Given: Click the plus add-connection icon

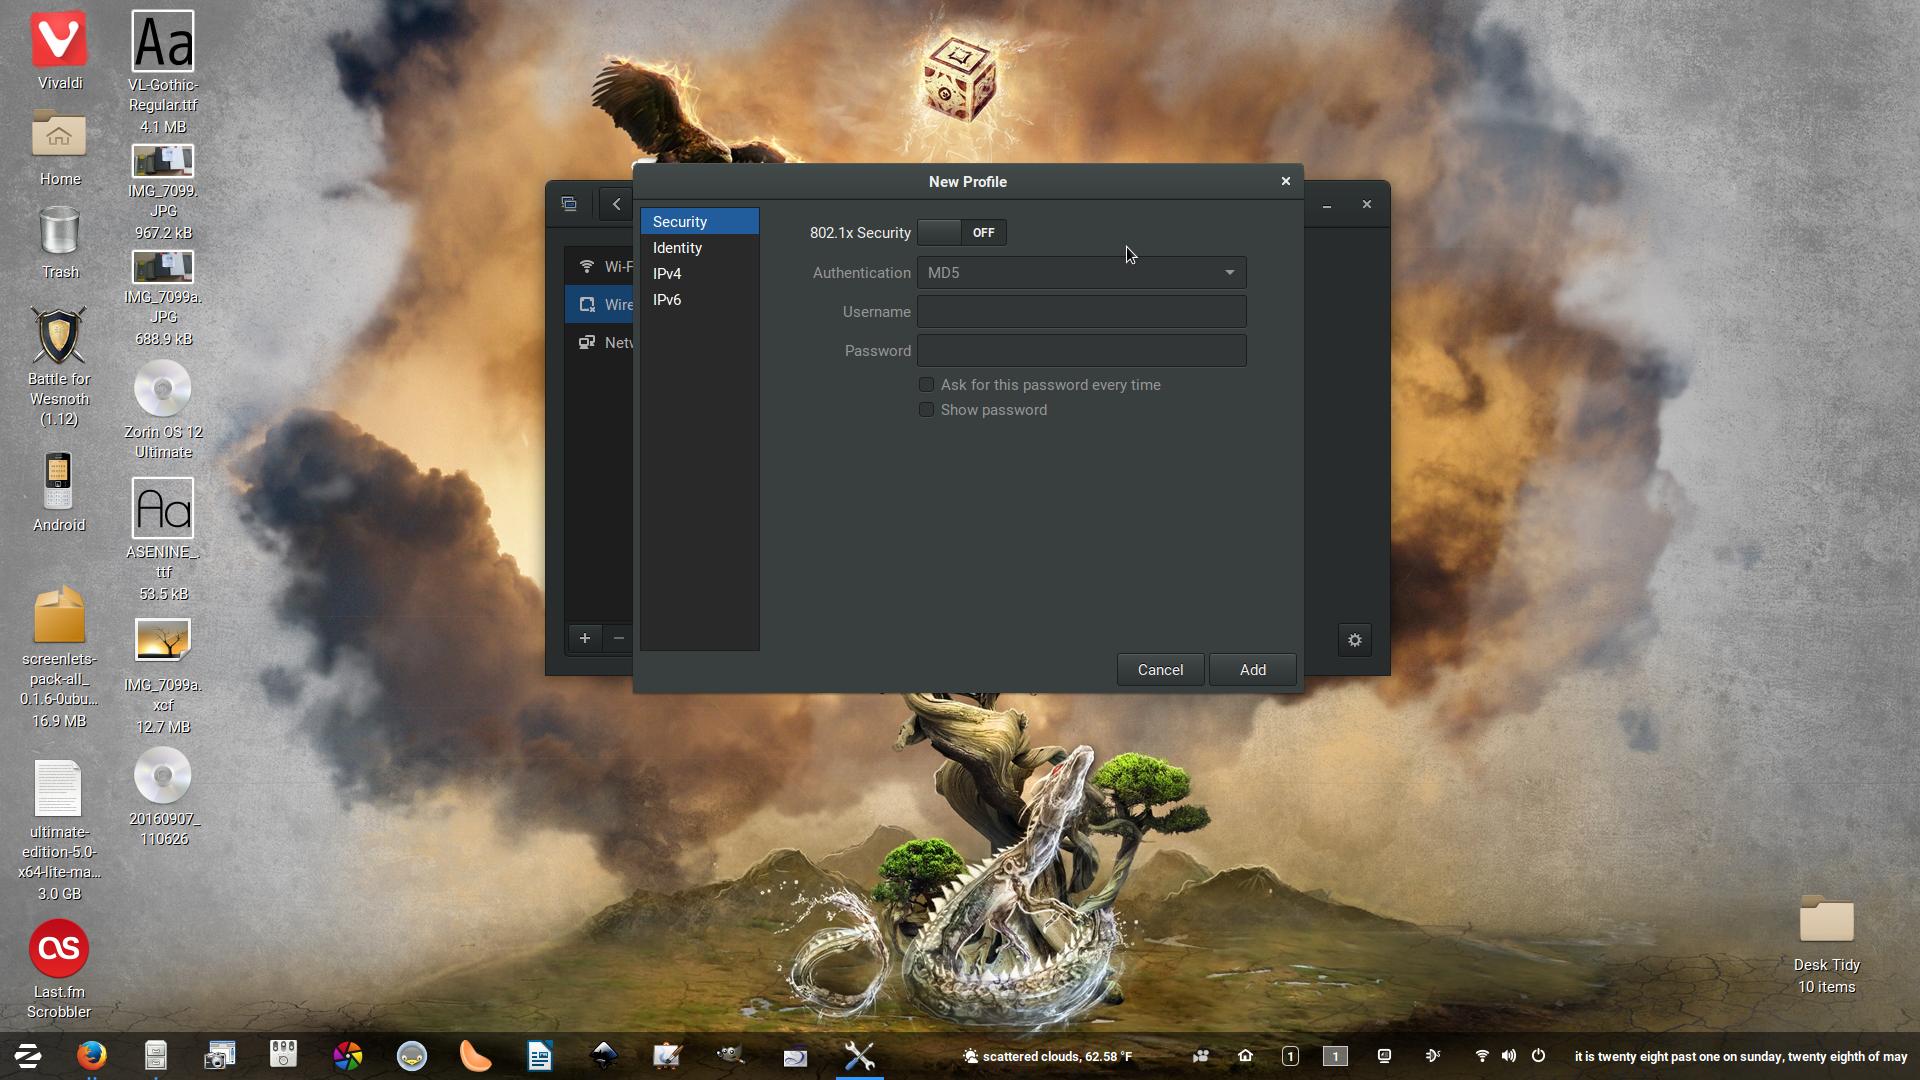Looking at the screenshot, I should tap(585, 638).
